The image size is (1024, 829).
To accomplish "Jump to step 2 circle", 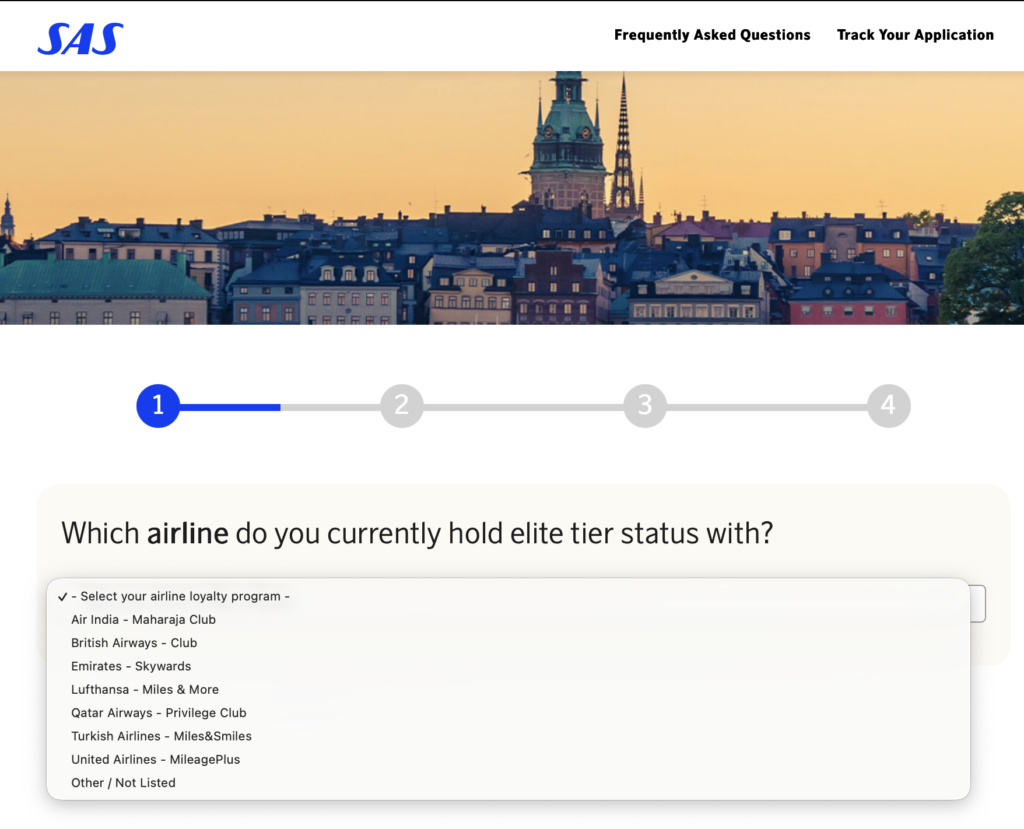I will (402, 406).
